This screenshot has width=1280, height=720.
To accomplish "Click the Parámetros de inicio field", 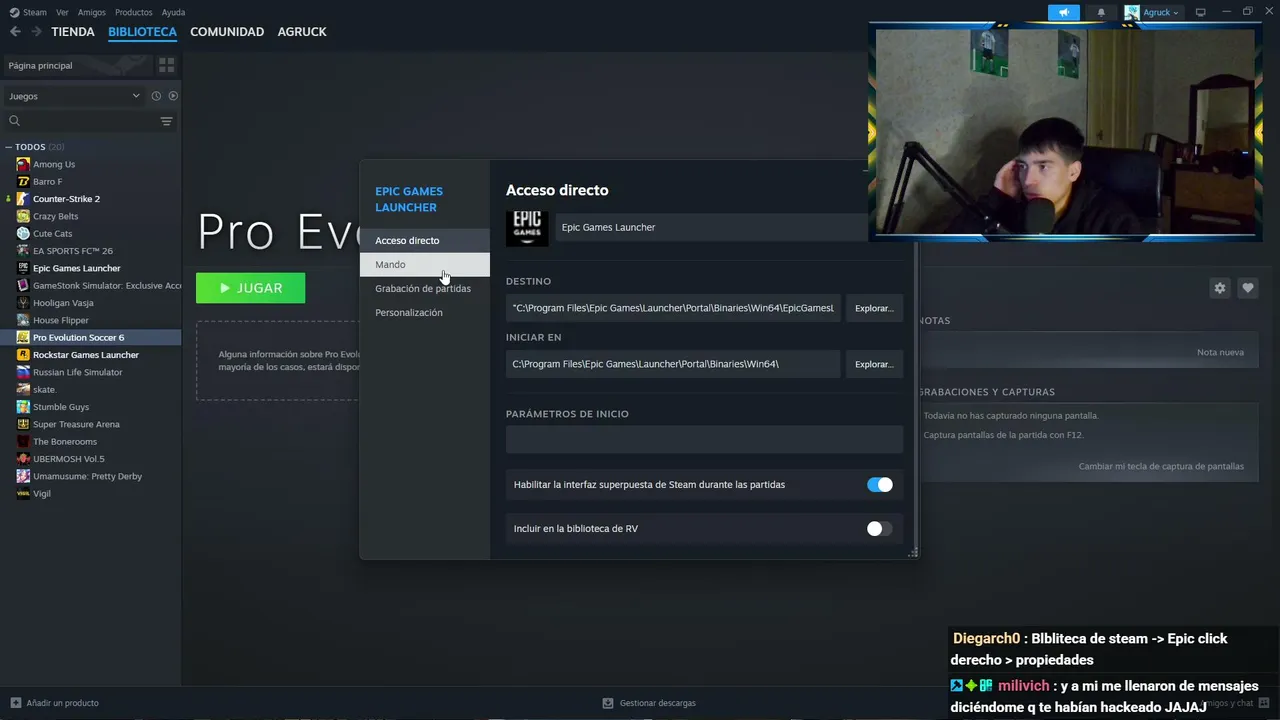I will click(704, 439).
